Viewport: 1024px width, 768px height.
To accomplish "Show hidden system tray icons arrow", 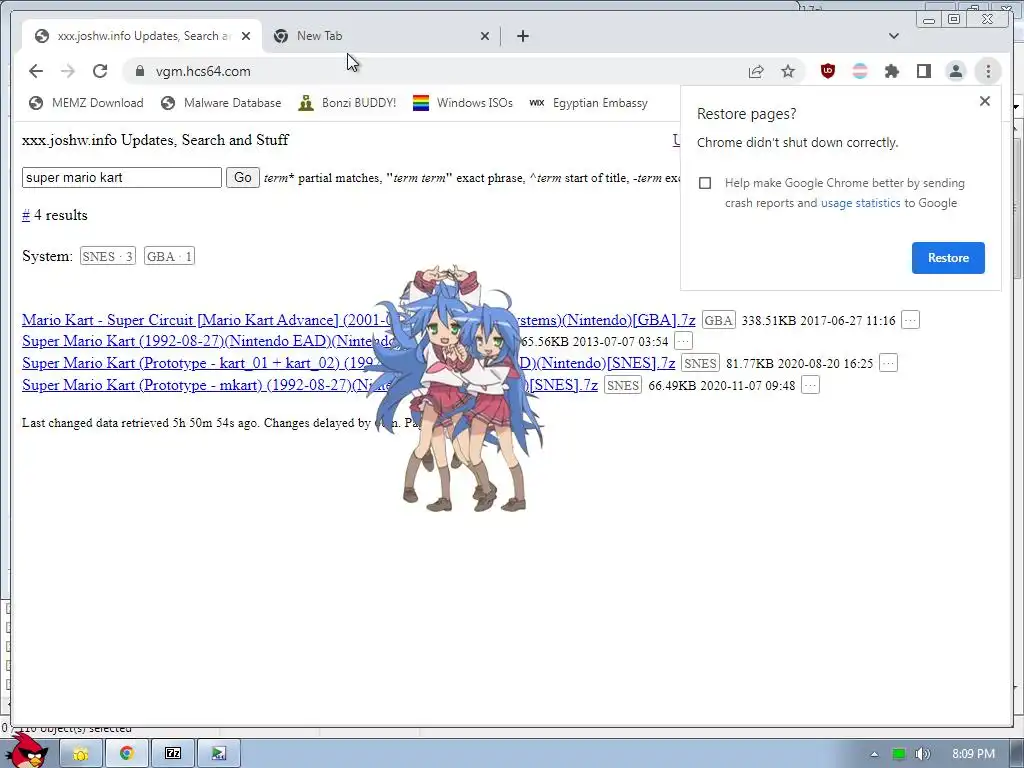I will point(874,754).
